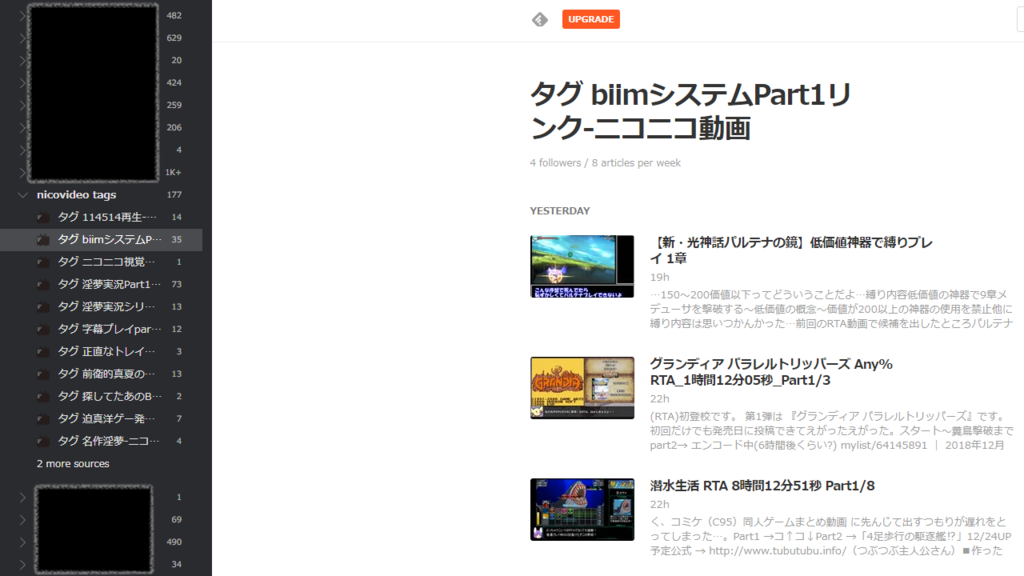
Task: Expand the hidden category showing 259 unread
Action: 23,105
